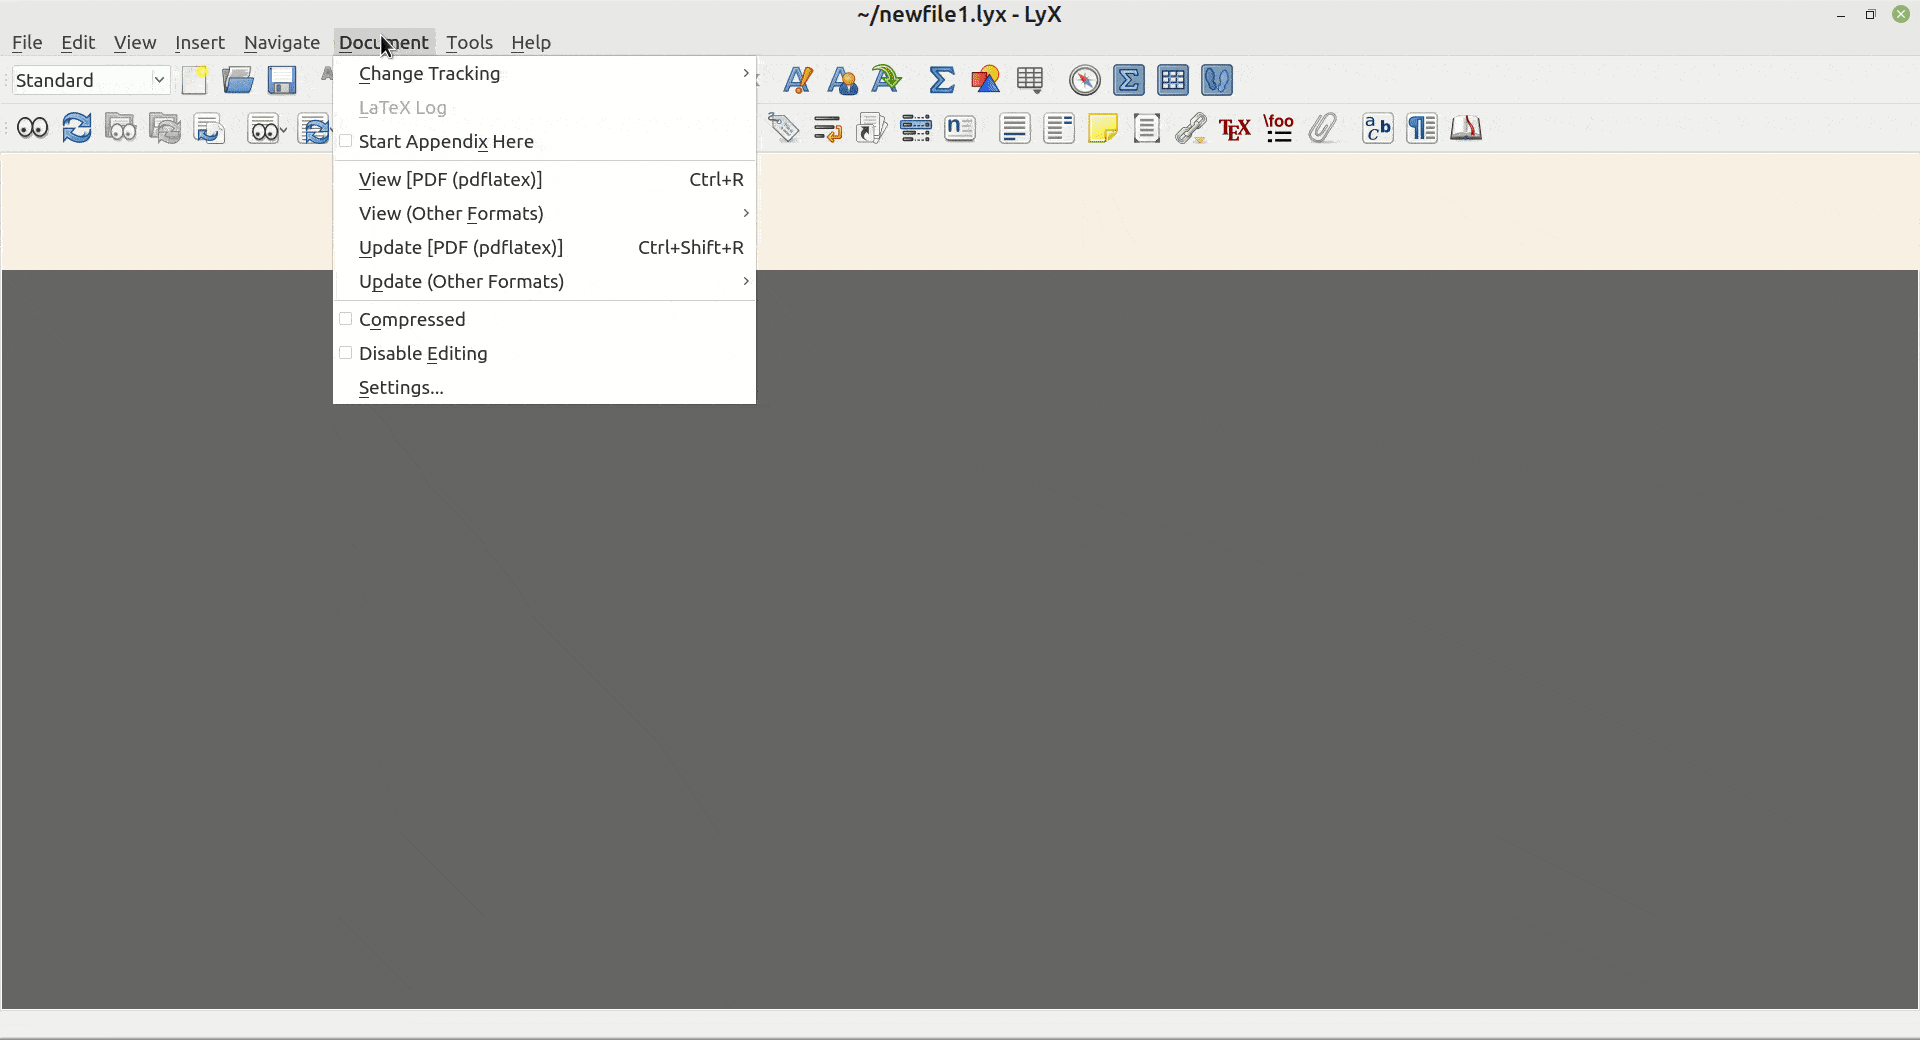Open document Settings from the Document menu
The height and width of the screenshot is (1040, 1920).
click(400, 387)
